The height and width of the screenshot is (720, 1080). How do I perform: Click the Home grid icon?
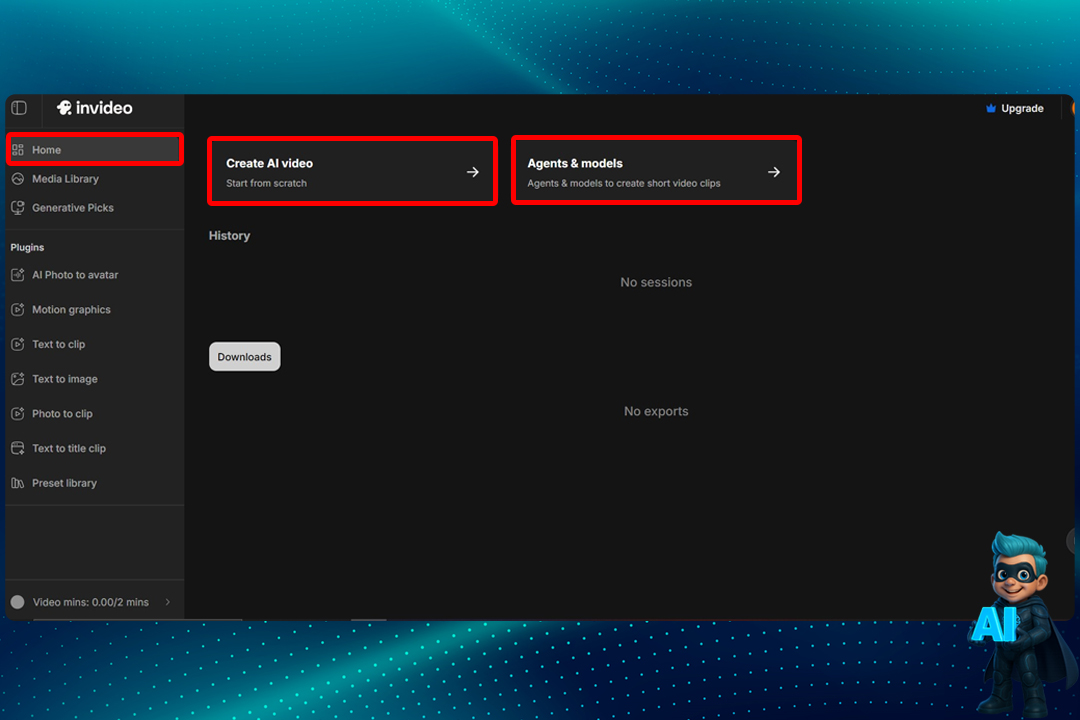(18, 150)
